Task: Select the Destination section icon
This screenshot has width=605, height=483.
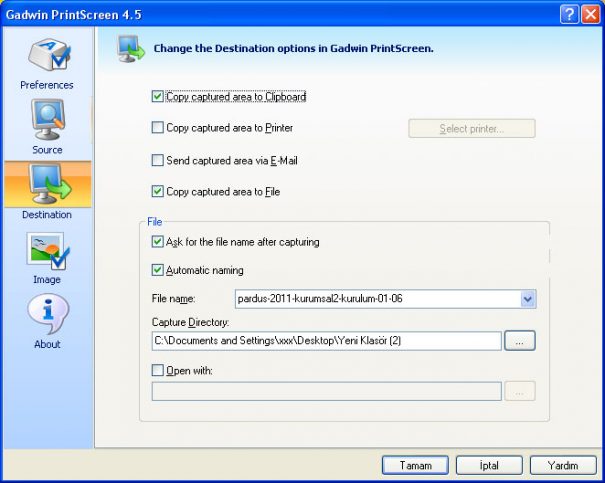Action: [50, 184]
